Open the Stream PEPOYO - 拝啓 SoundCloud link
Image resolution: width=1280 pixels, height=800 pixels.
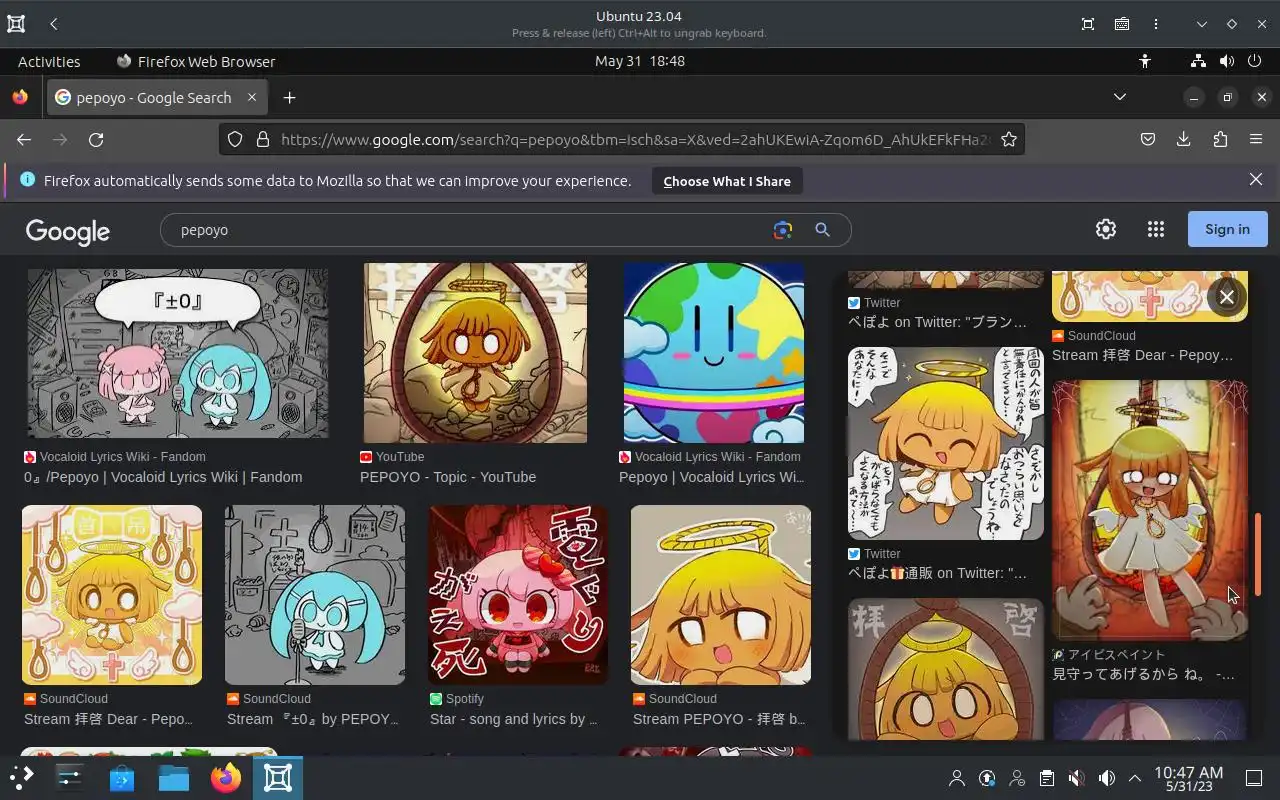pyautogui.click(x=719, y=719)
